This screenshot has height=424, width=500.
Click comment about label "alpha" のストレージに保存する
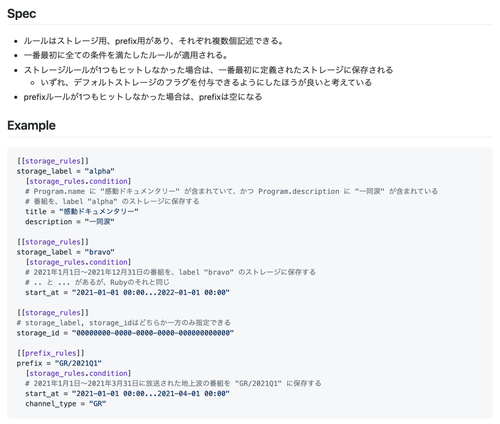point(112,201)
